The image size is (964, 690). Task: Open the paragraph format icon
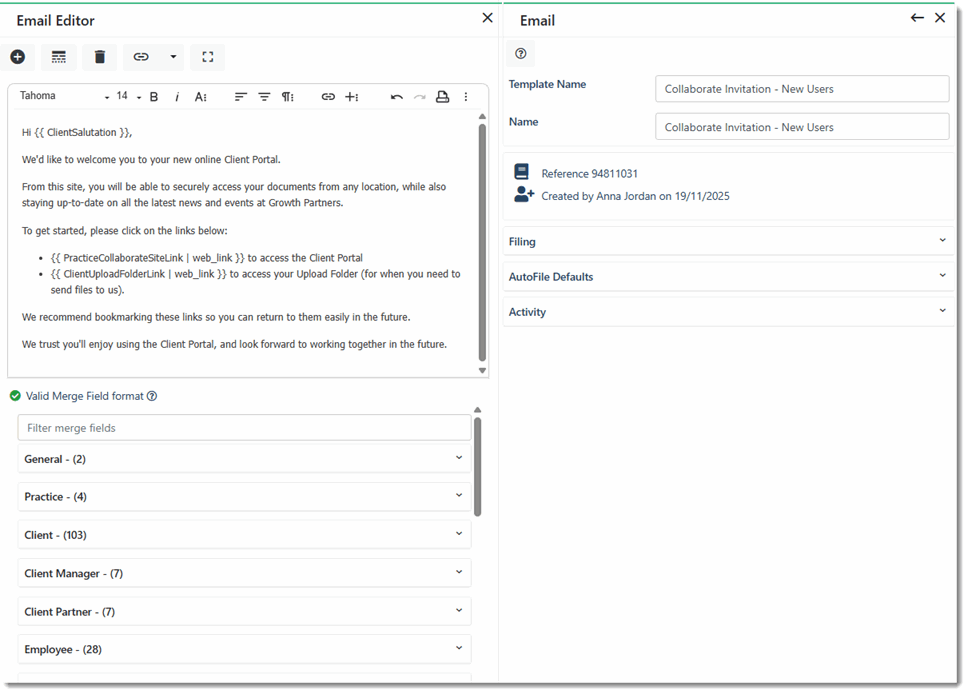click(x=288, y=97)
